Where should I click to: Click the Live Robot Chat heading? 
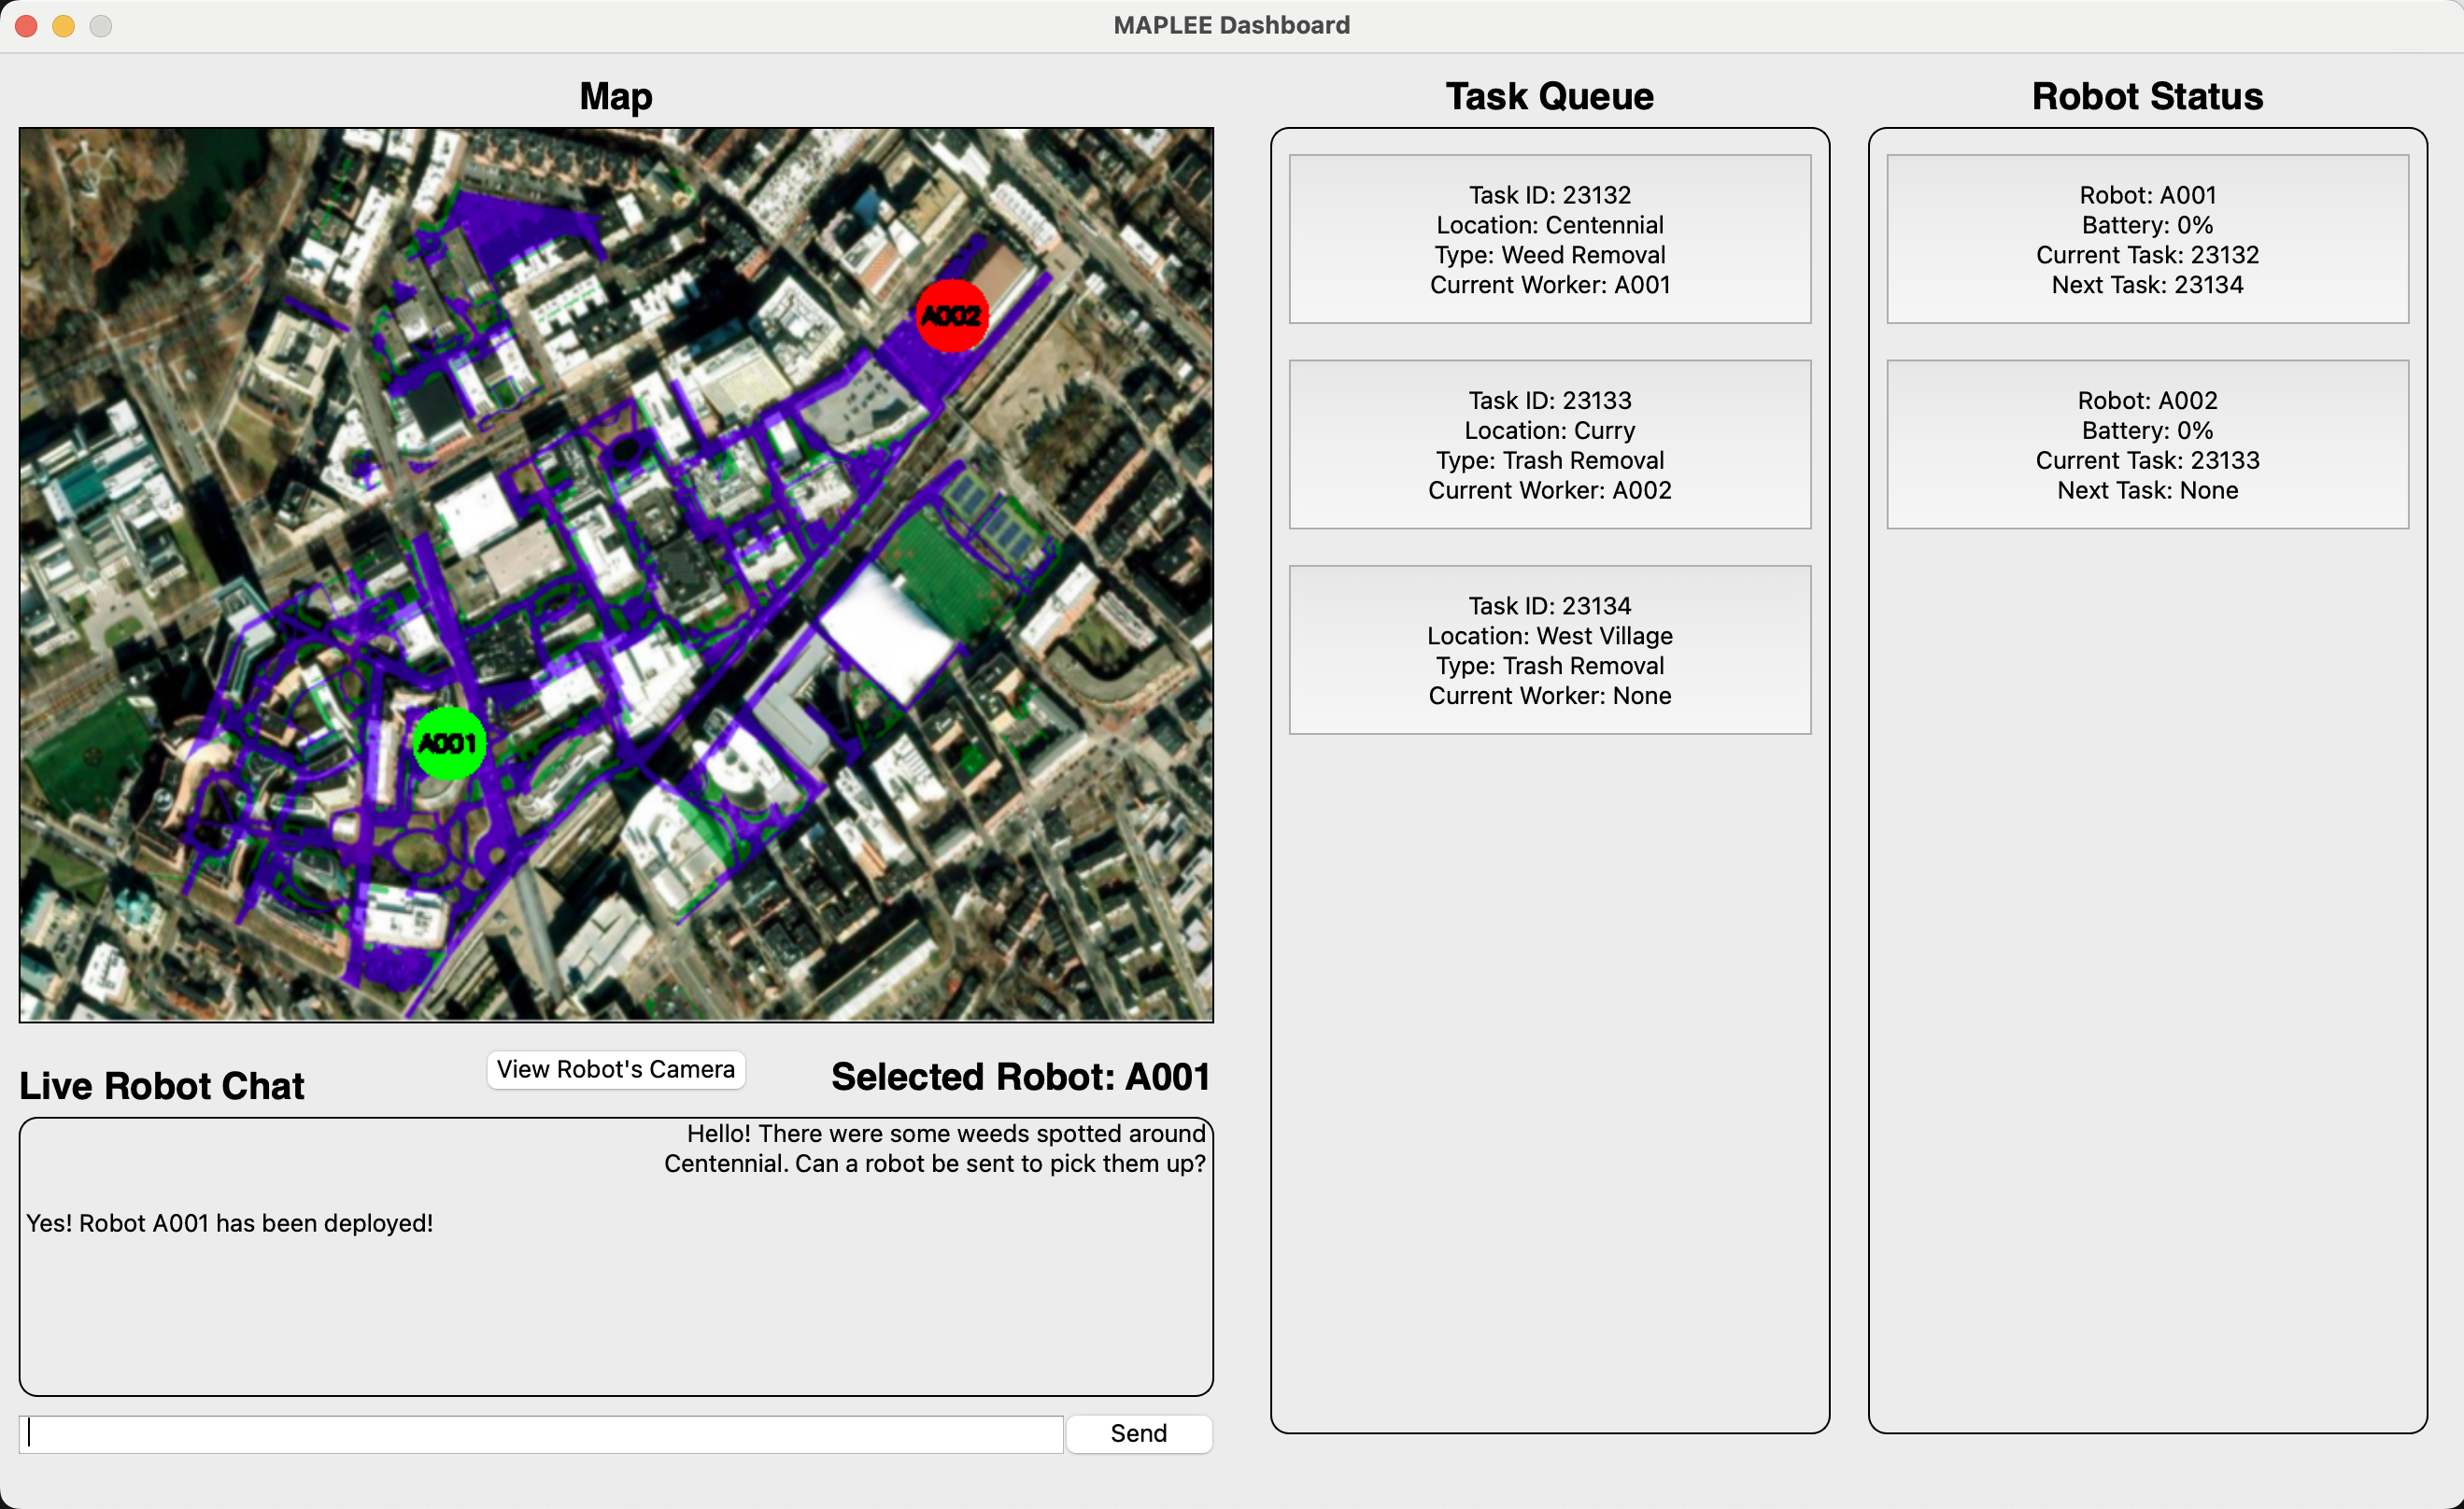tap(162, 1086)
